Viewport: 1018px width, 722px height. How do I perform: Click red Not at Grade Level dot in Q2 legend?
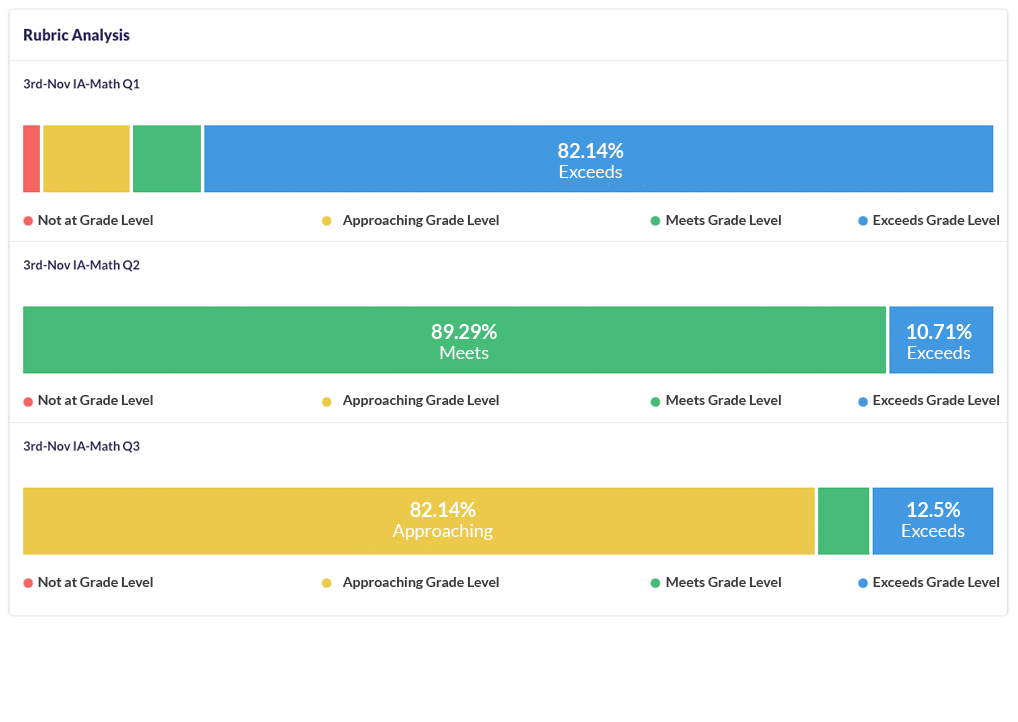[28, 401]
